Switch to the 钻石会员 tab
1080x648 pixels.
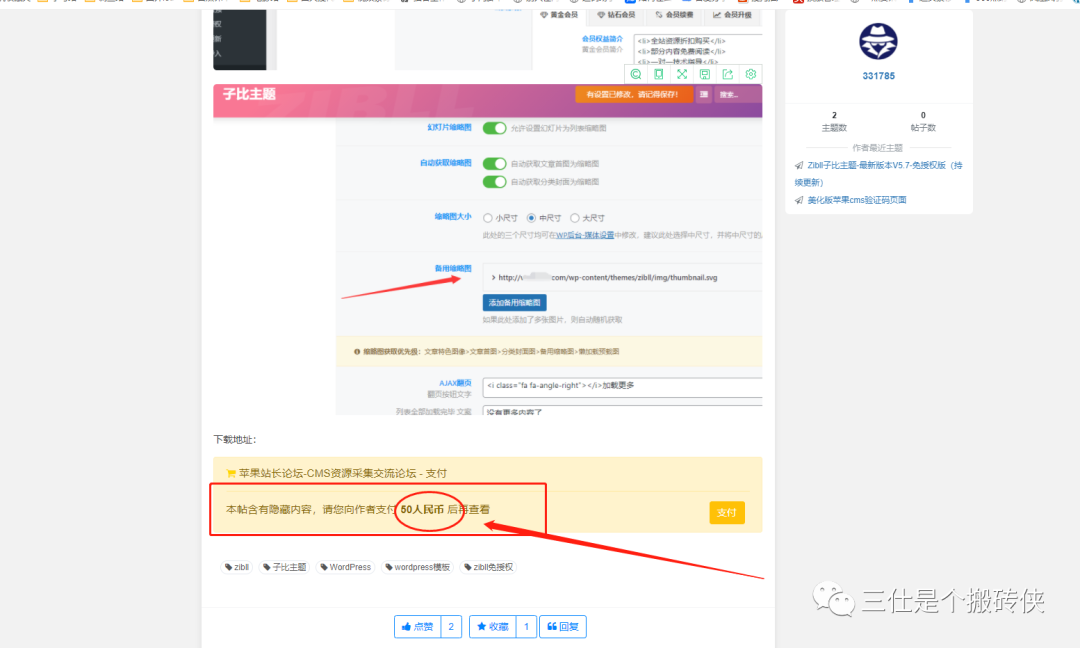[x=619, y=15]
